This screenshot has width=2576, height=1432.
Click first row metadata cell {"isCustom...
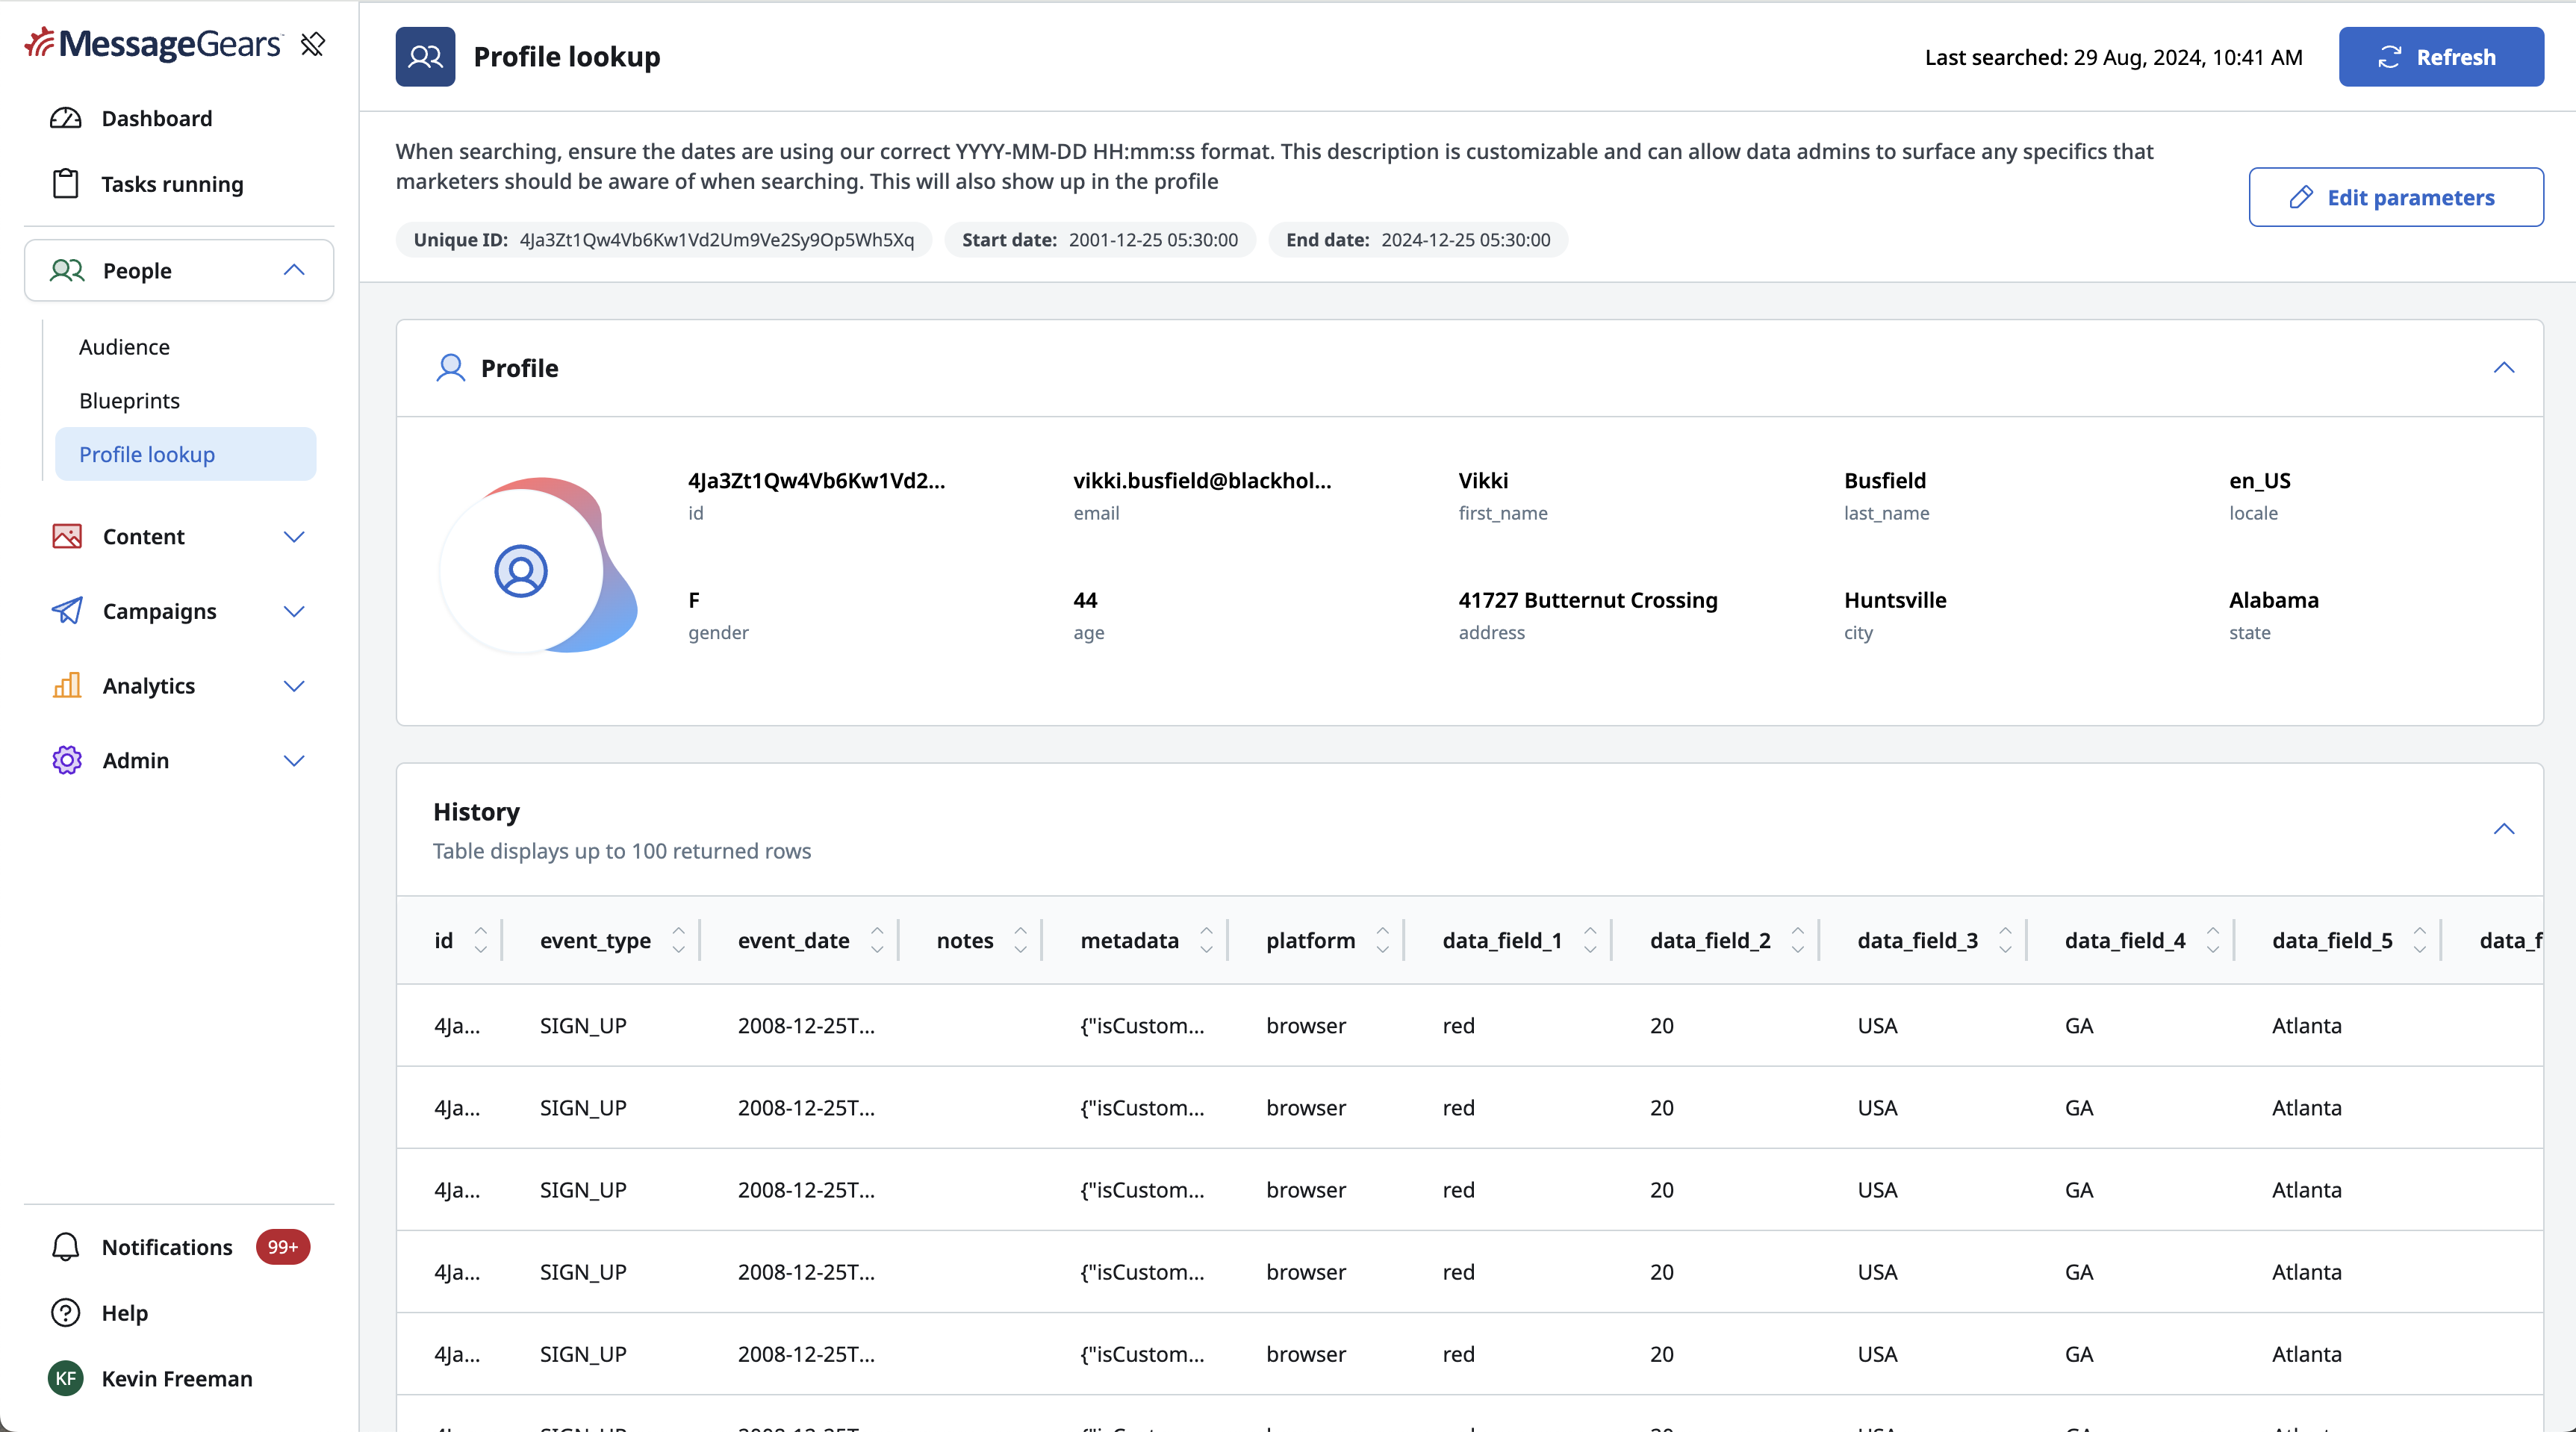1142,1025
